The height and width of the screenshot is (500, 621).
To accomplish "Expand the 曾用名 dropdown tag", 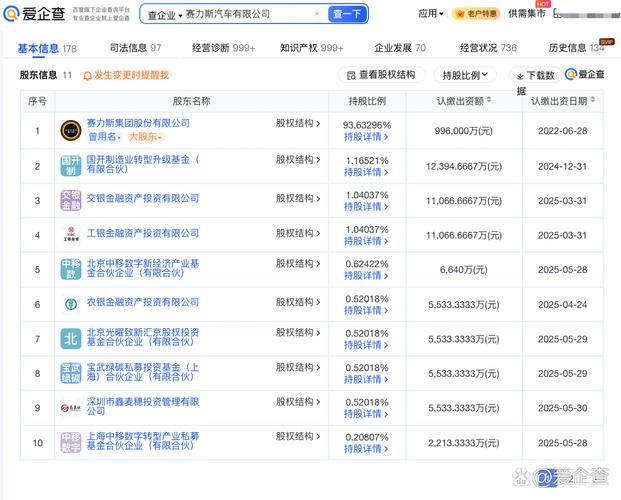I will click(x=105, y=137).
